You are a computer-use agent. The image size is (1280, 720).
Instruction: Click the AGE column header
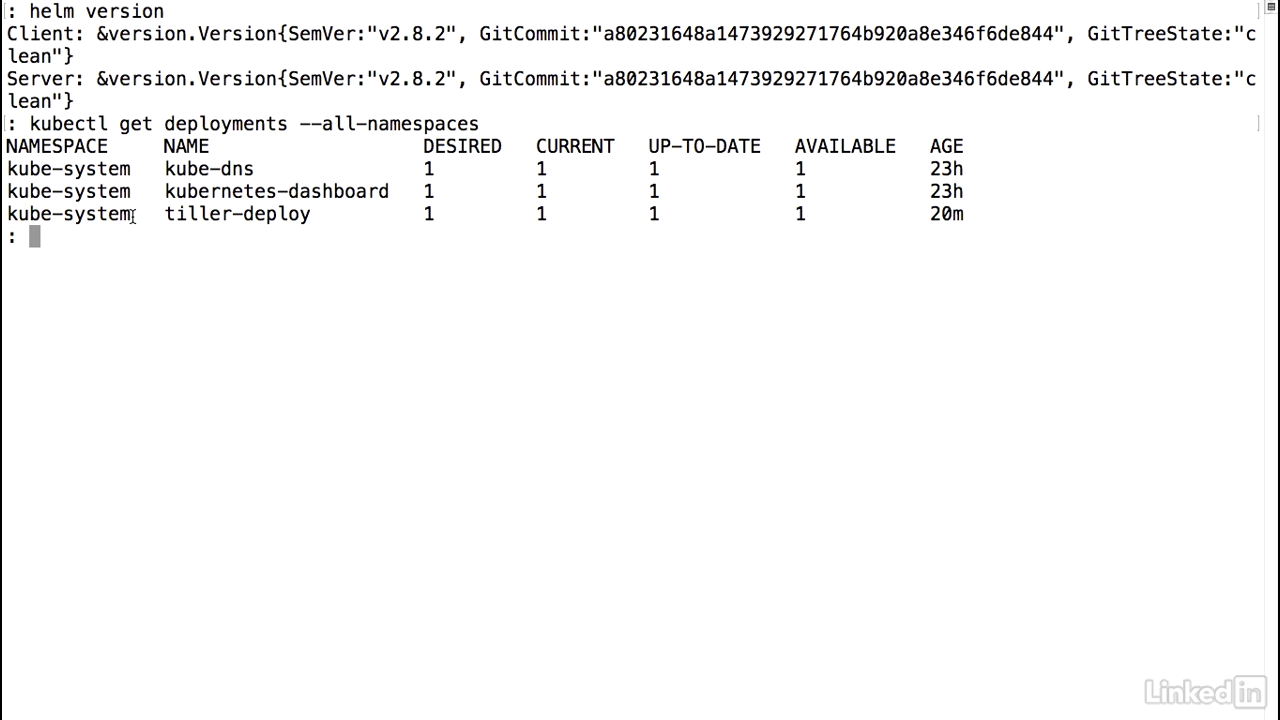pyautogui.click(x=946, y=146)
